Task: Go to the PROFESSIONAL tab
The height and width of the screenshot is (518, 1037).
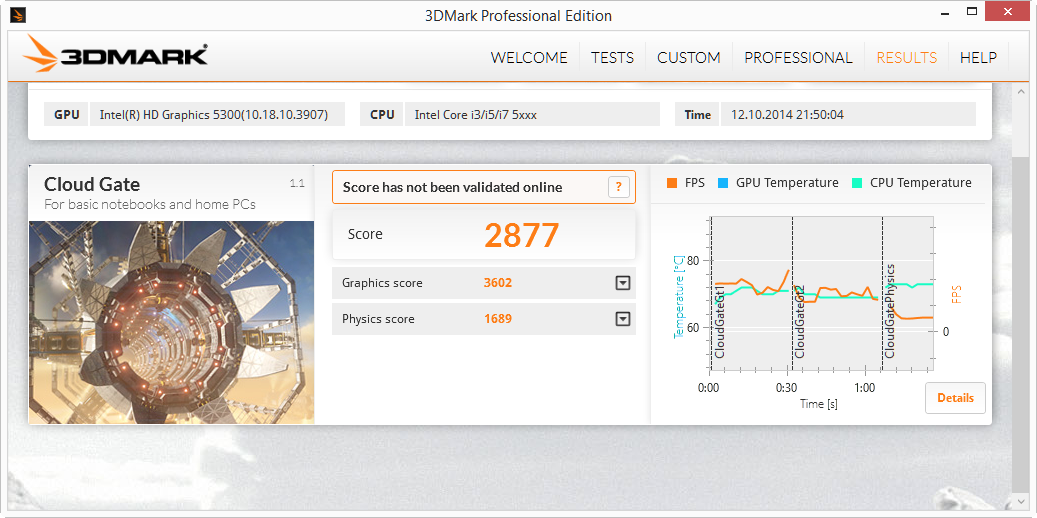Action: tap(798, 58)
